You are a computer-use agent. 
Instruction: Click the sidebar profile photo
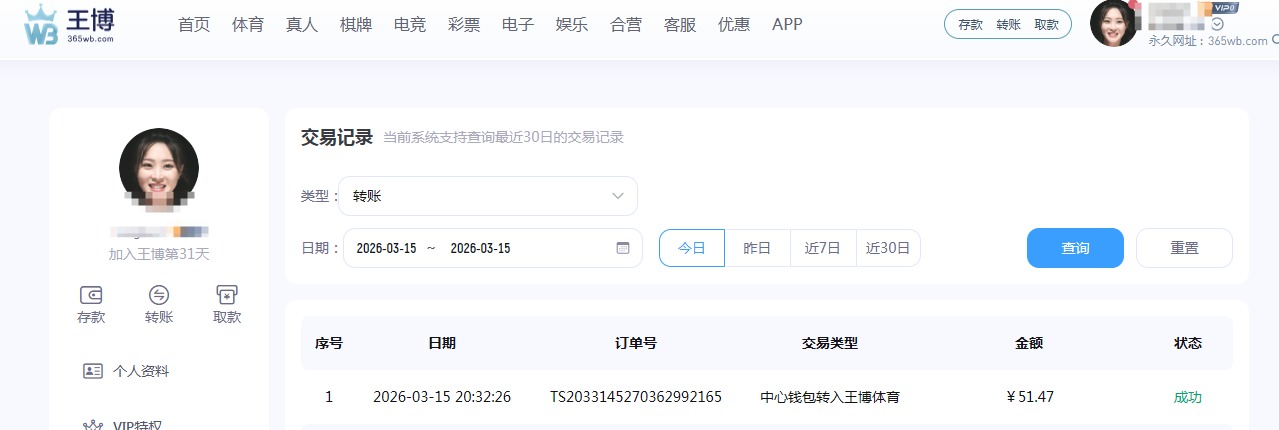click(x=159, y=168)
